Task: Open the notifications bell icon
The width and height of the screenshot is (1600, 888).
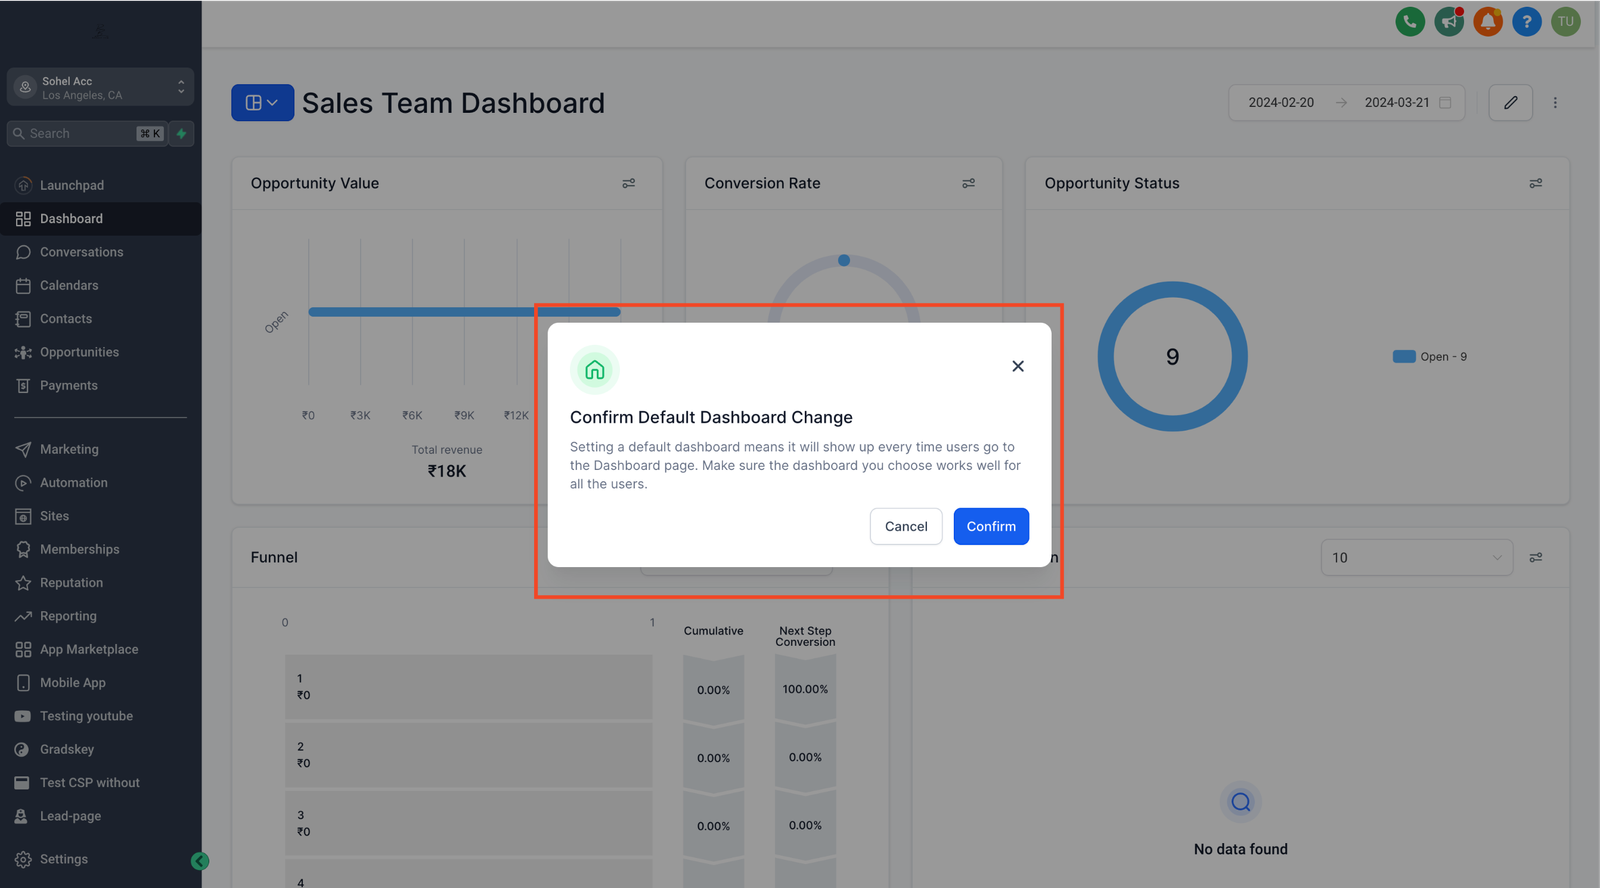Action: tap(1488, 21)
